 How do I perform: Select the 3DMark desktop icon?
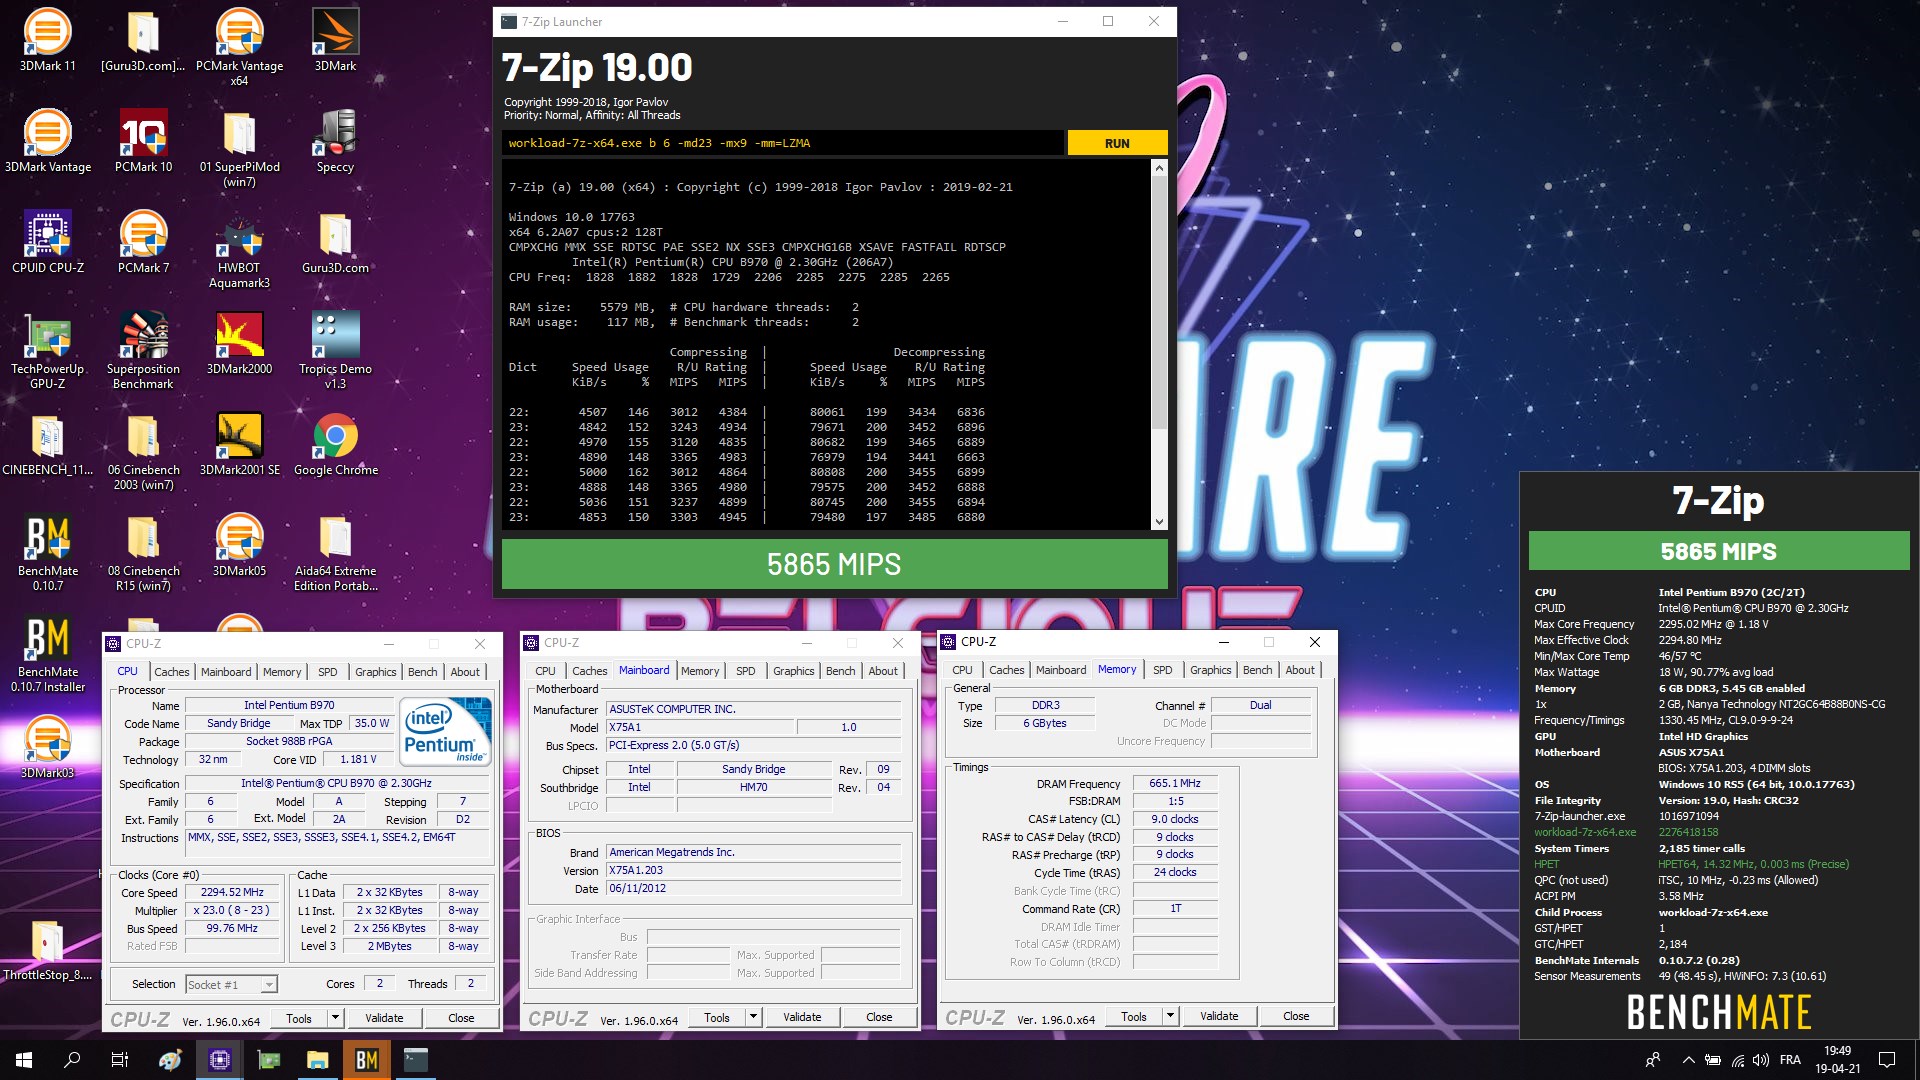point(335,40)
